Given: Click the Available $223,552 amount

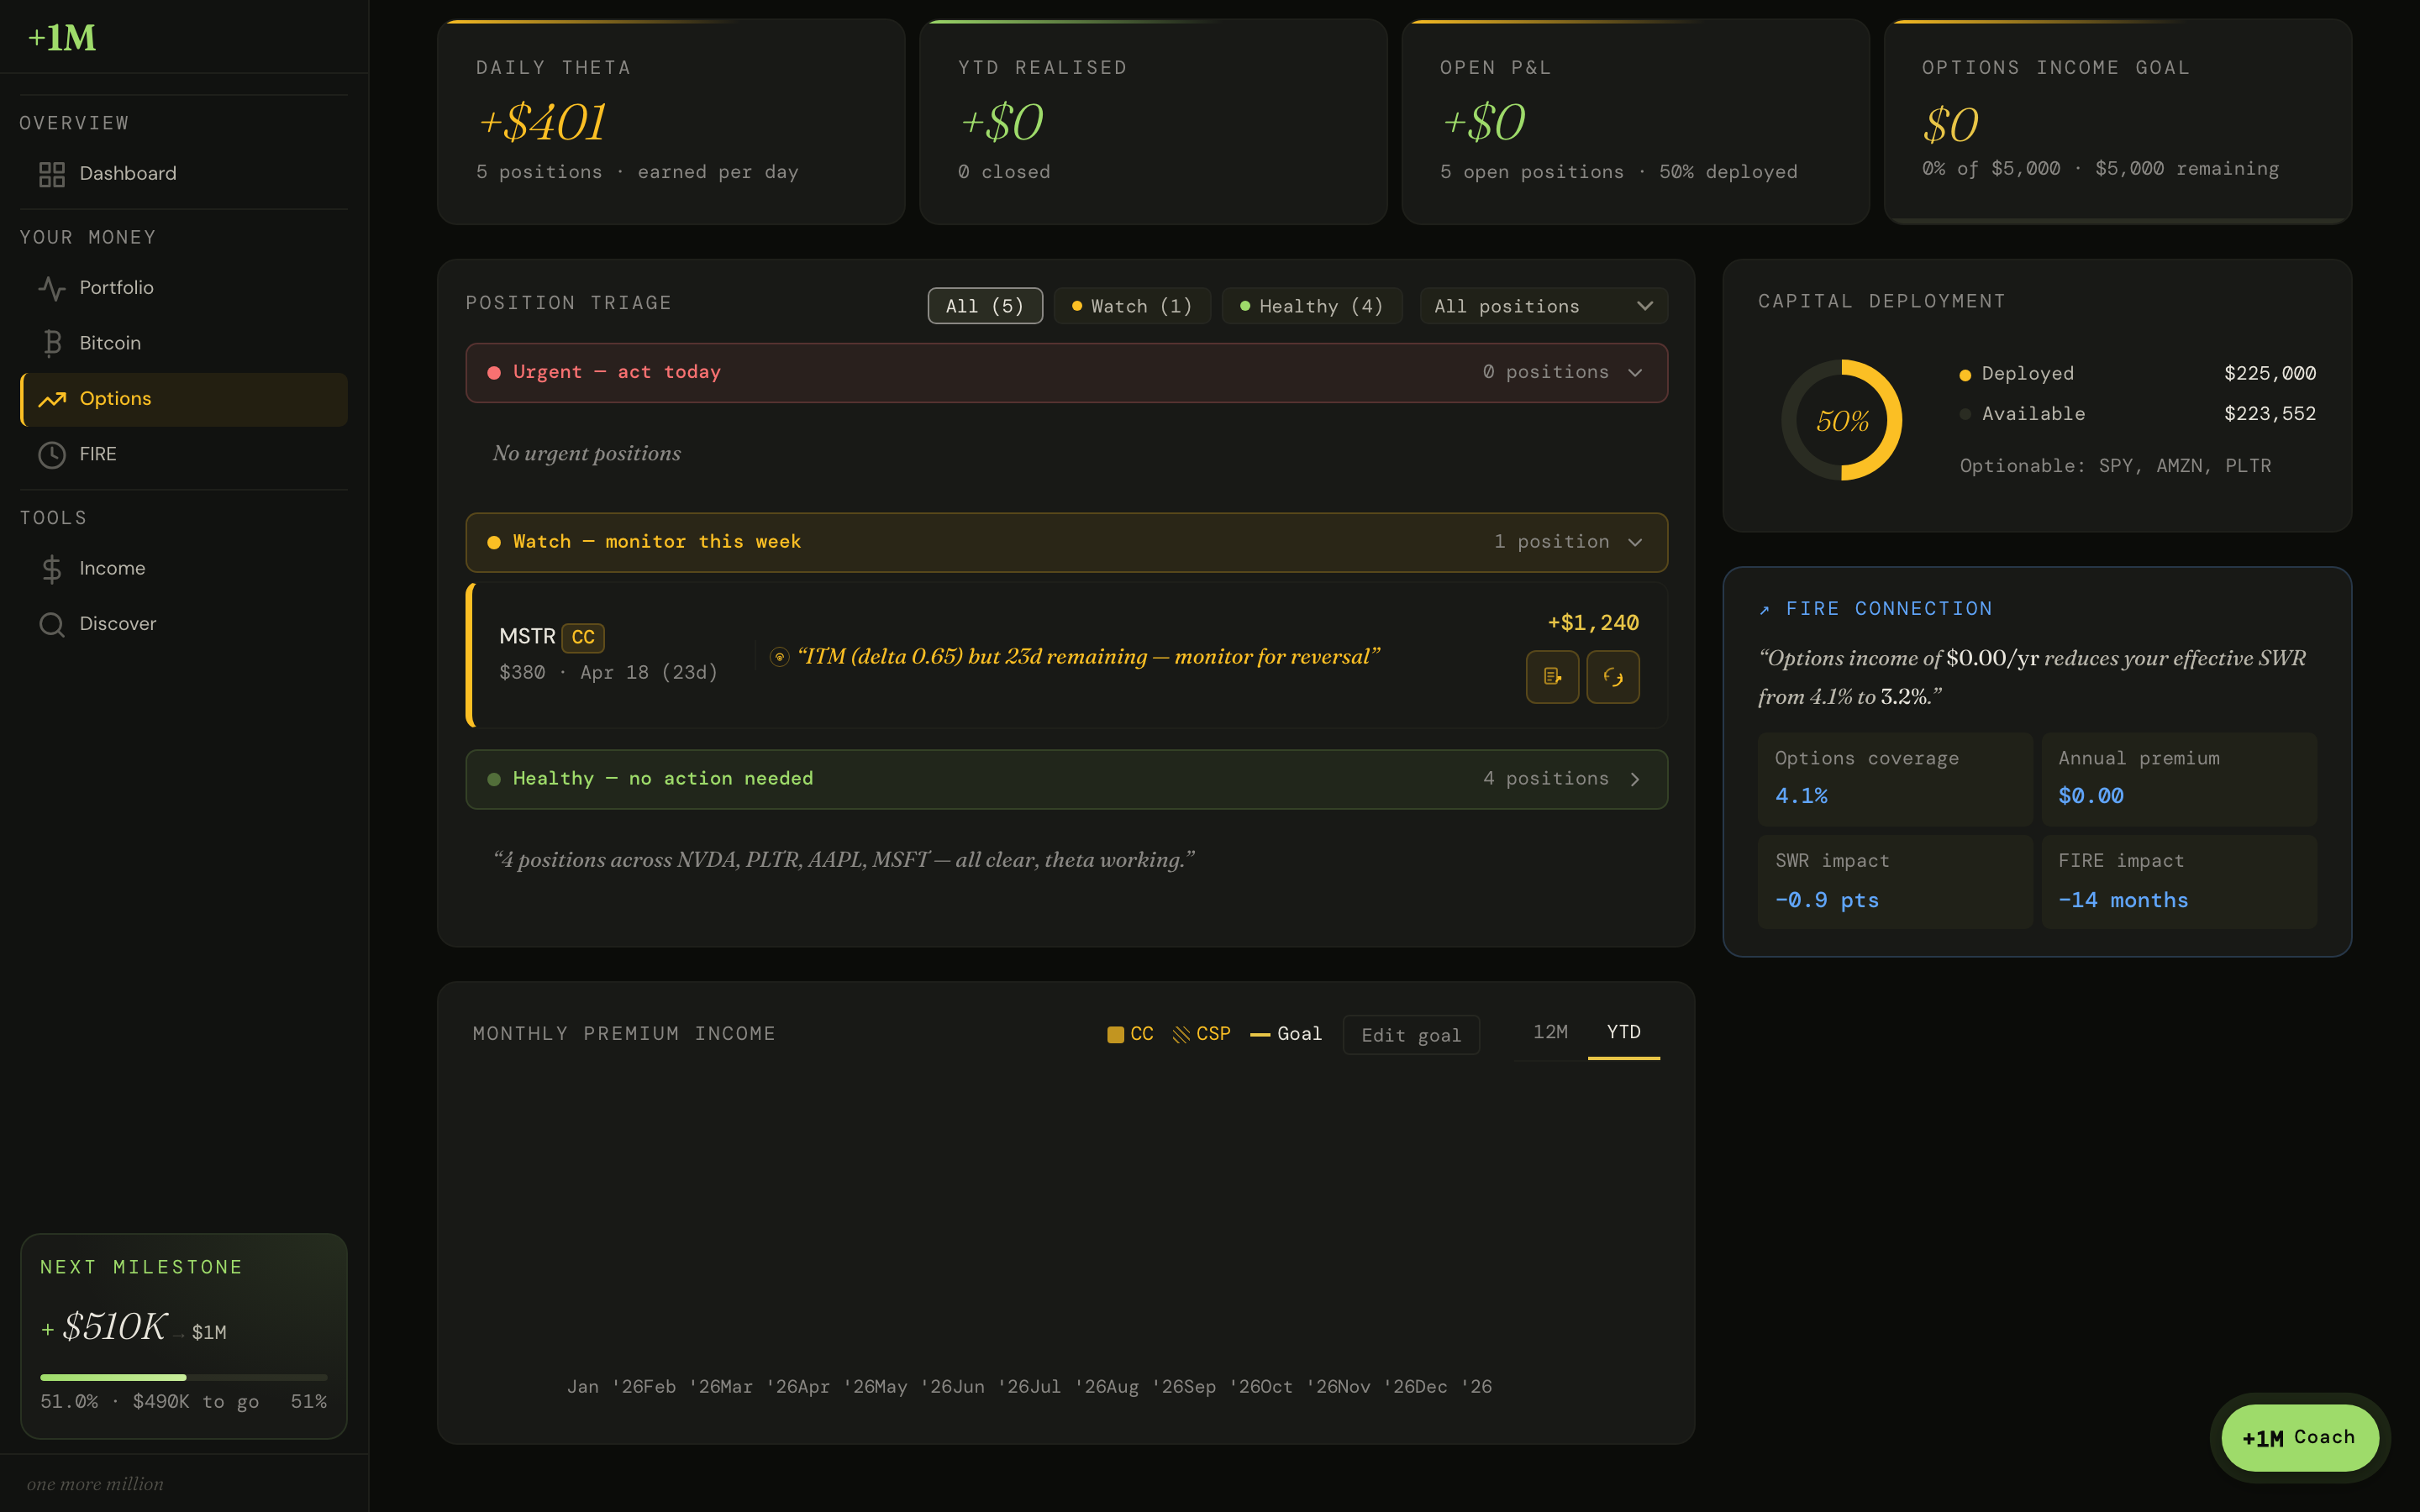Looking at the screenshot, I should (2269, 414).
